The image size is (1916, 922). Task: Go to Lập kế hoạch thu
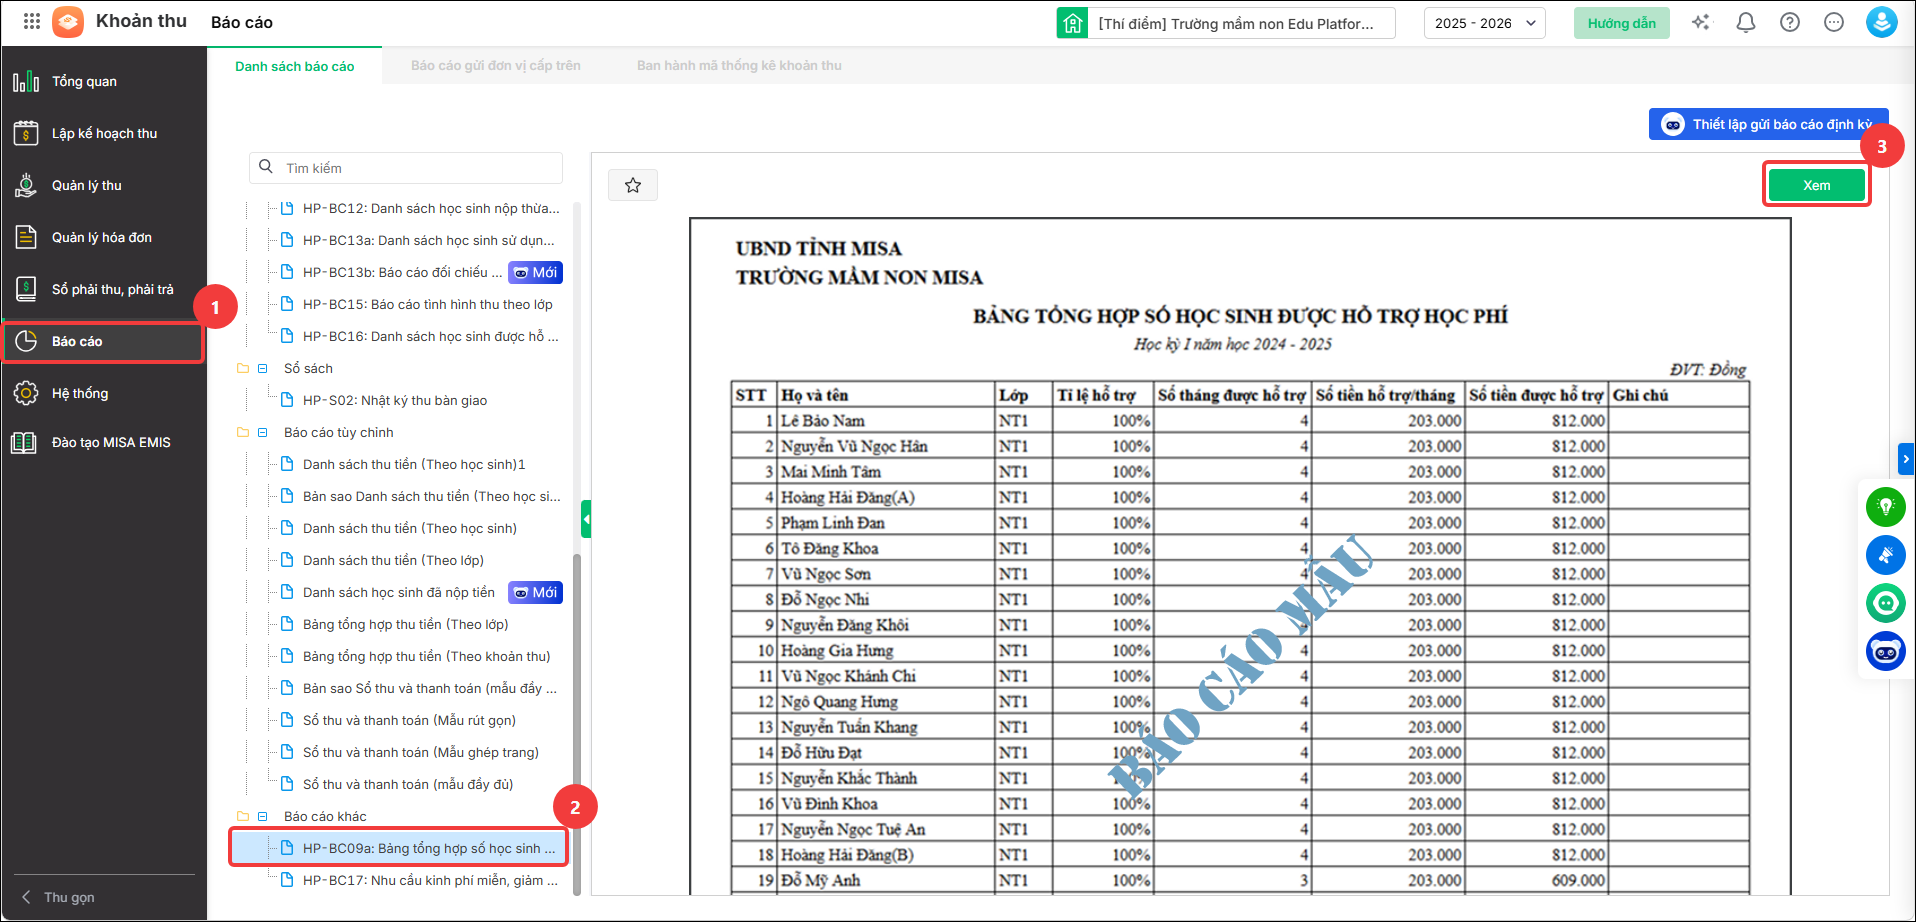(x=104, y=133)
